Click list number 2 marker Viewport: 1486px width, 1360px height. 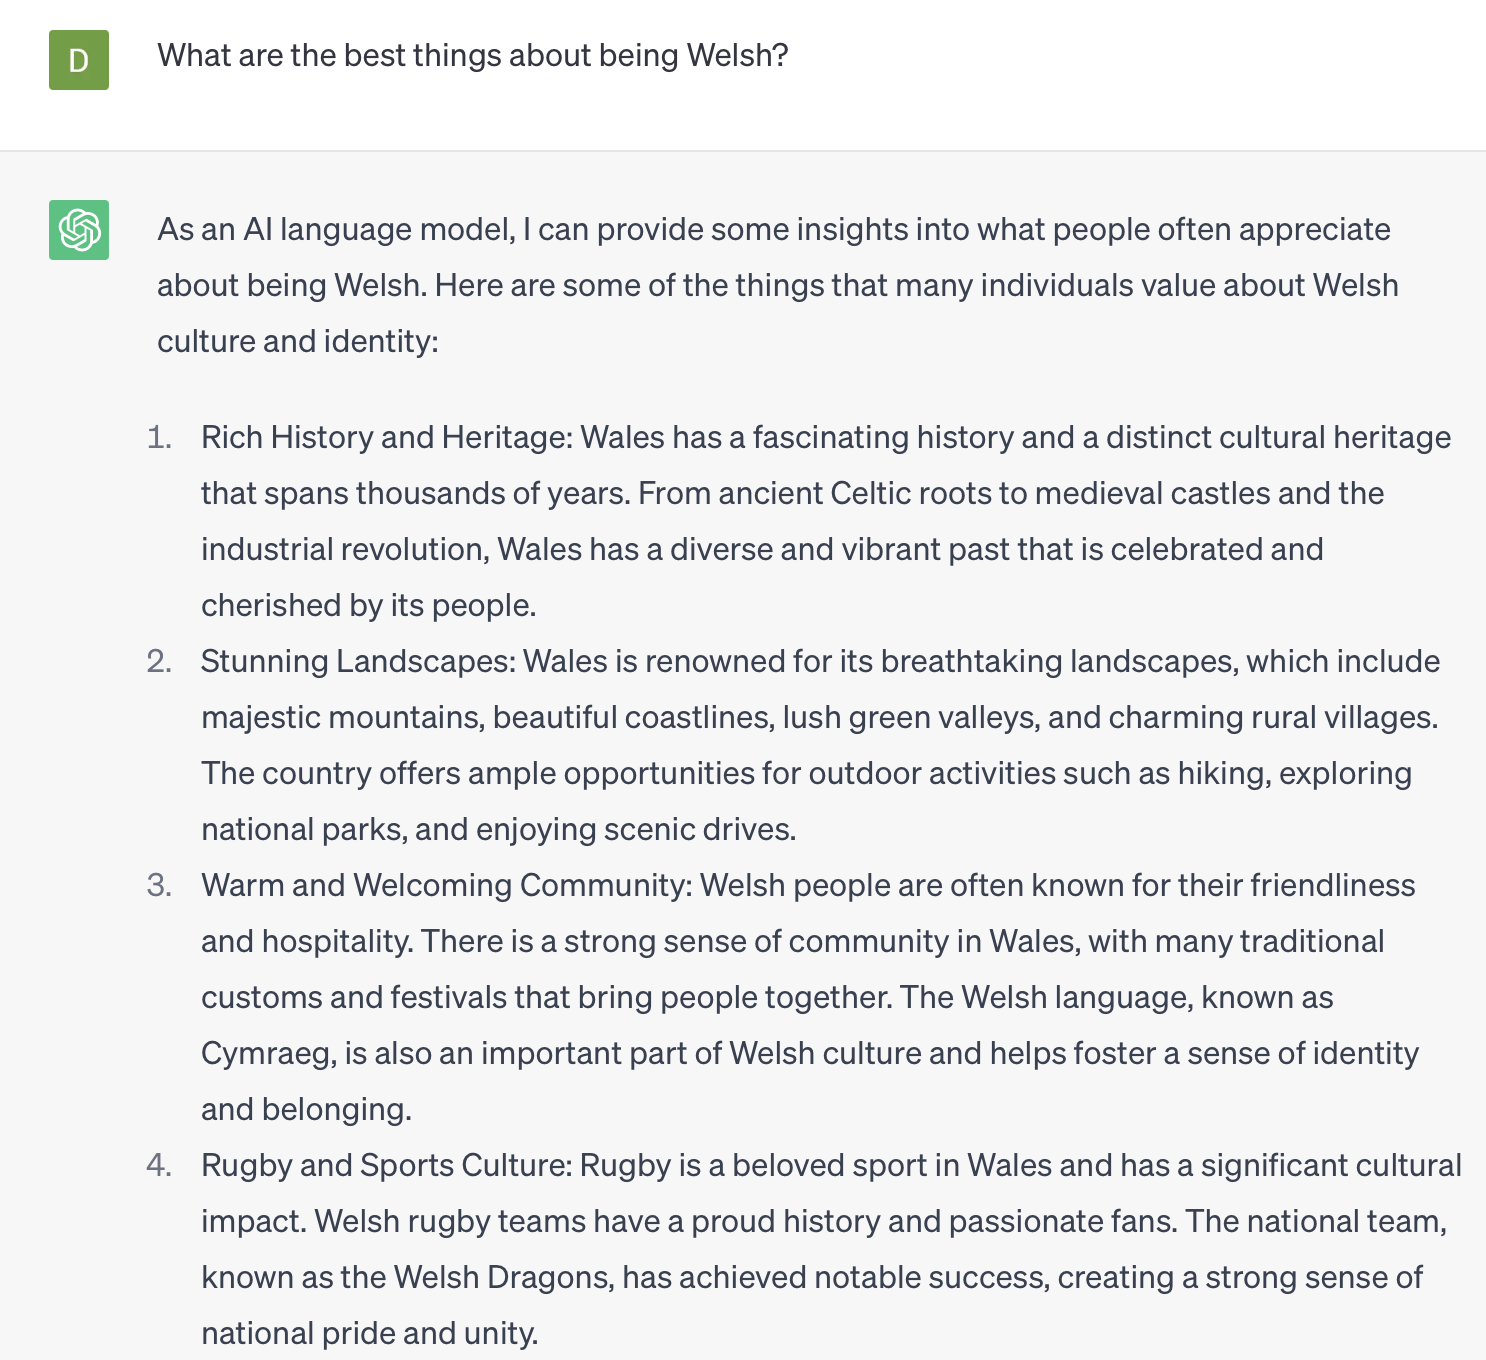coord(160,661)
